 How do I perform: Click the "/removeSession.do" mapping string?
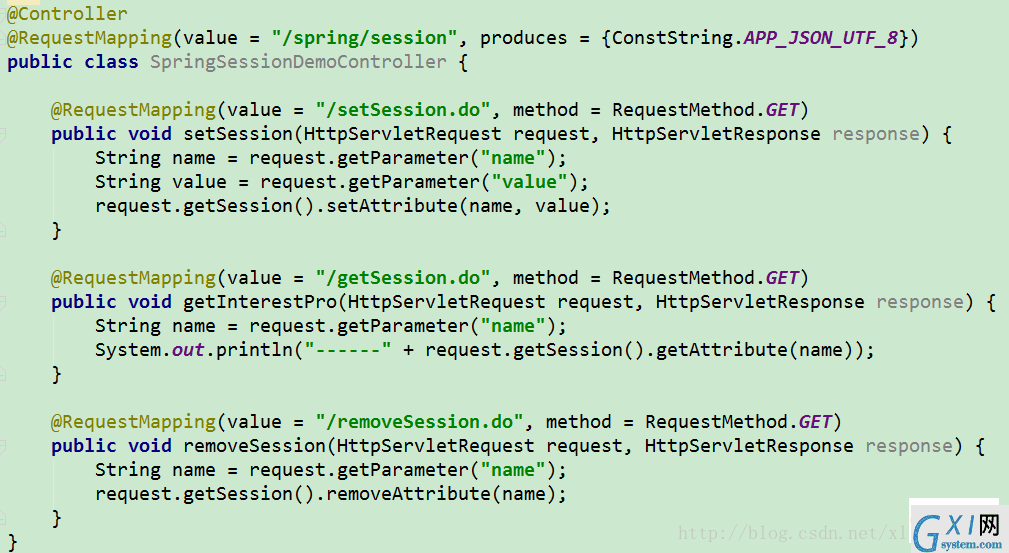click(x=420, y=422)
